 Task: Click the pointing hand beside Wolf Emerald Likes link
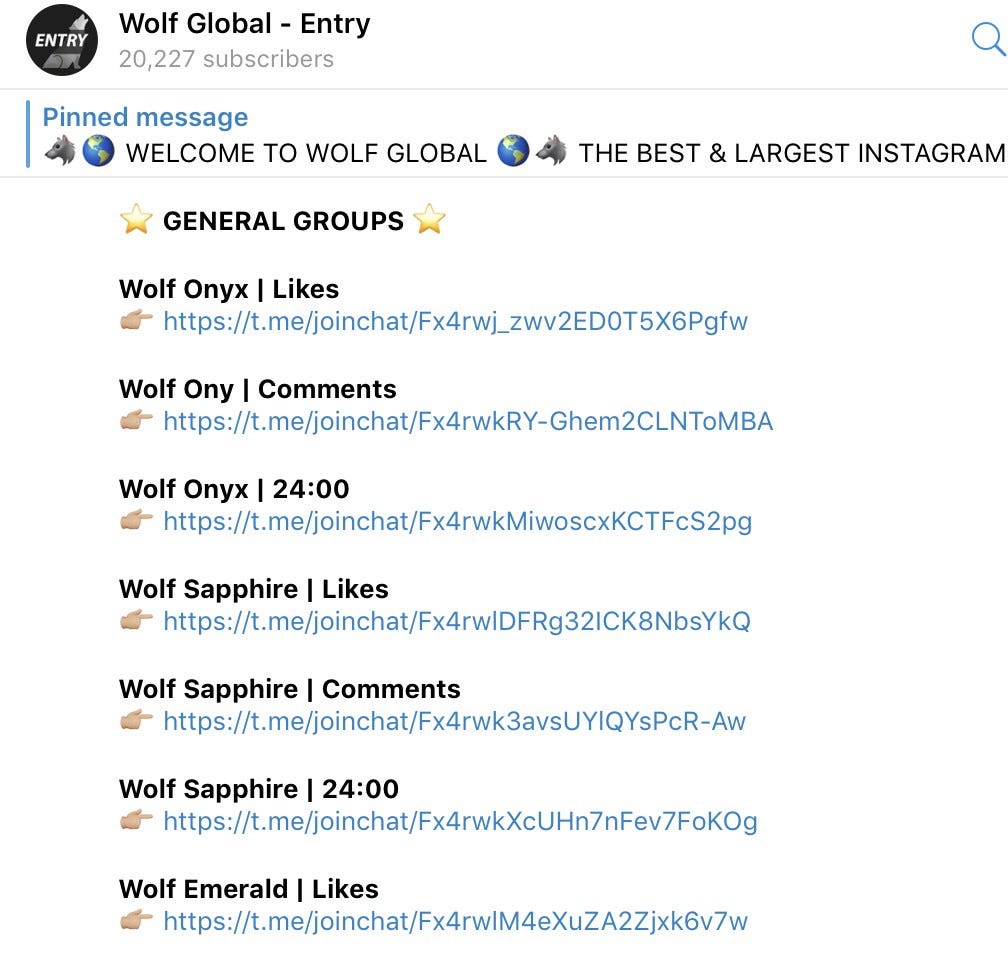(136, 919)
